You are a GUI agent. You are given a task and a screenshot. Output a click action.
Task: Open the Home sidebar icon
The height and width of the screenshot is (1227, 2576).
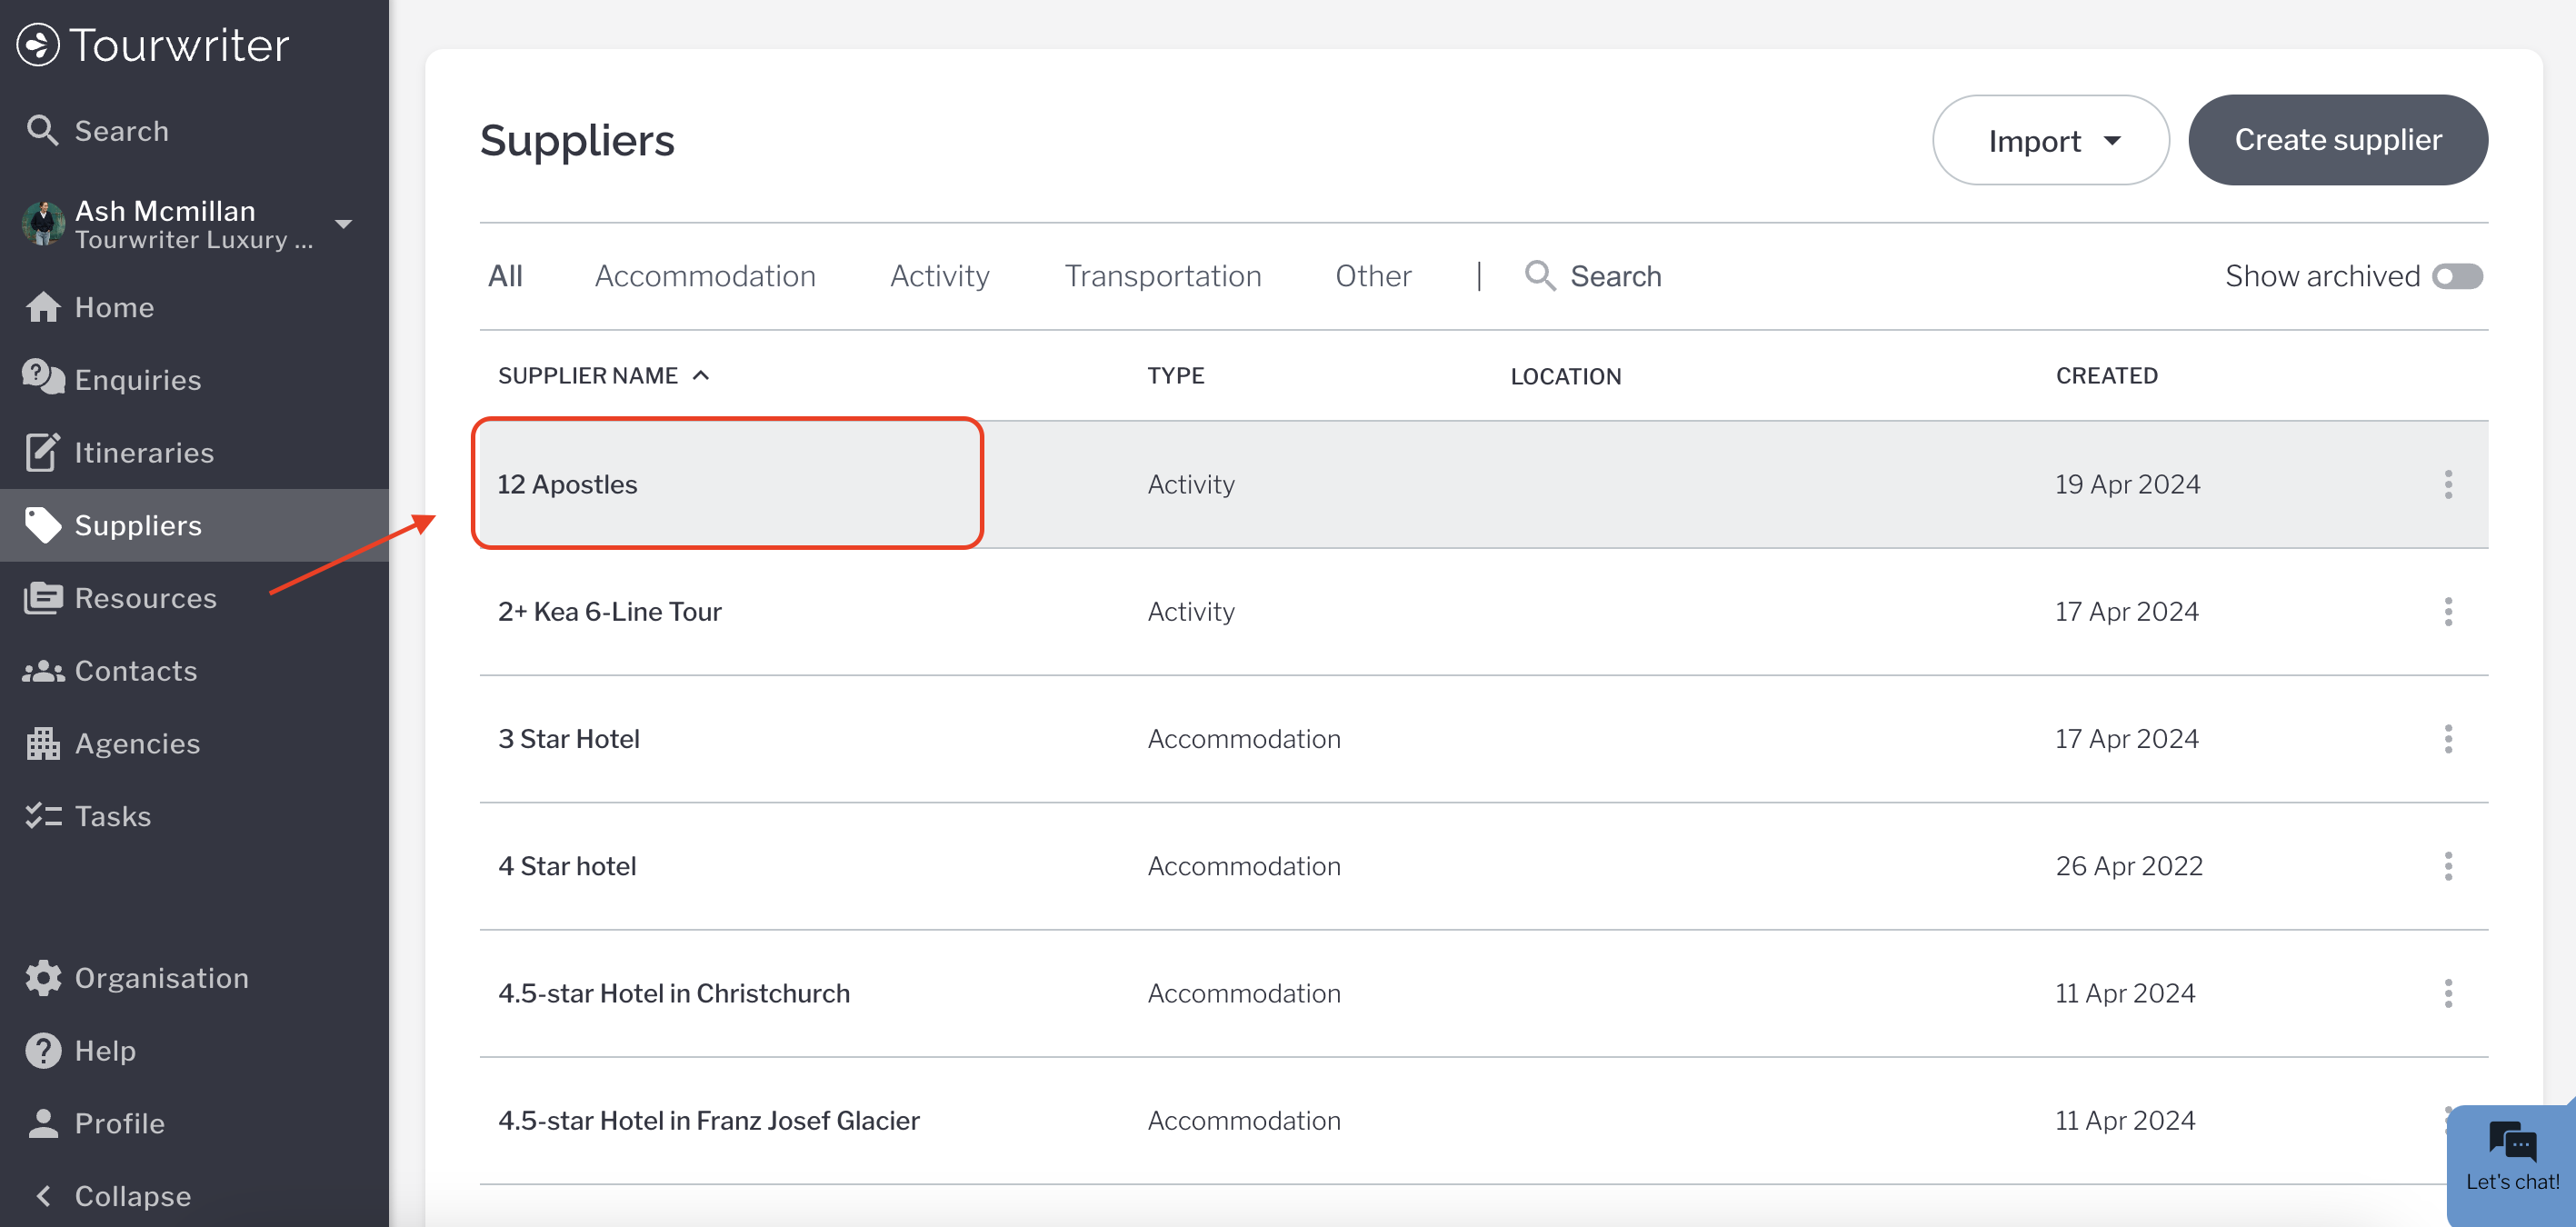click(x=43, y=307)
